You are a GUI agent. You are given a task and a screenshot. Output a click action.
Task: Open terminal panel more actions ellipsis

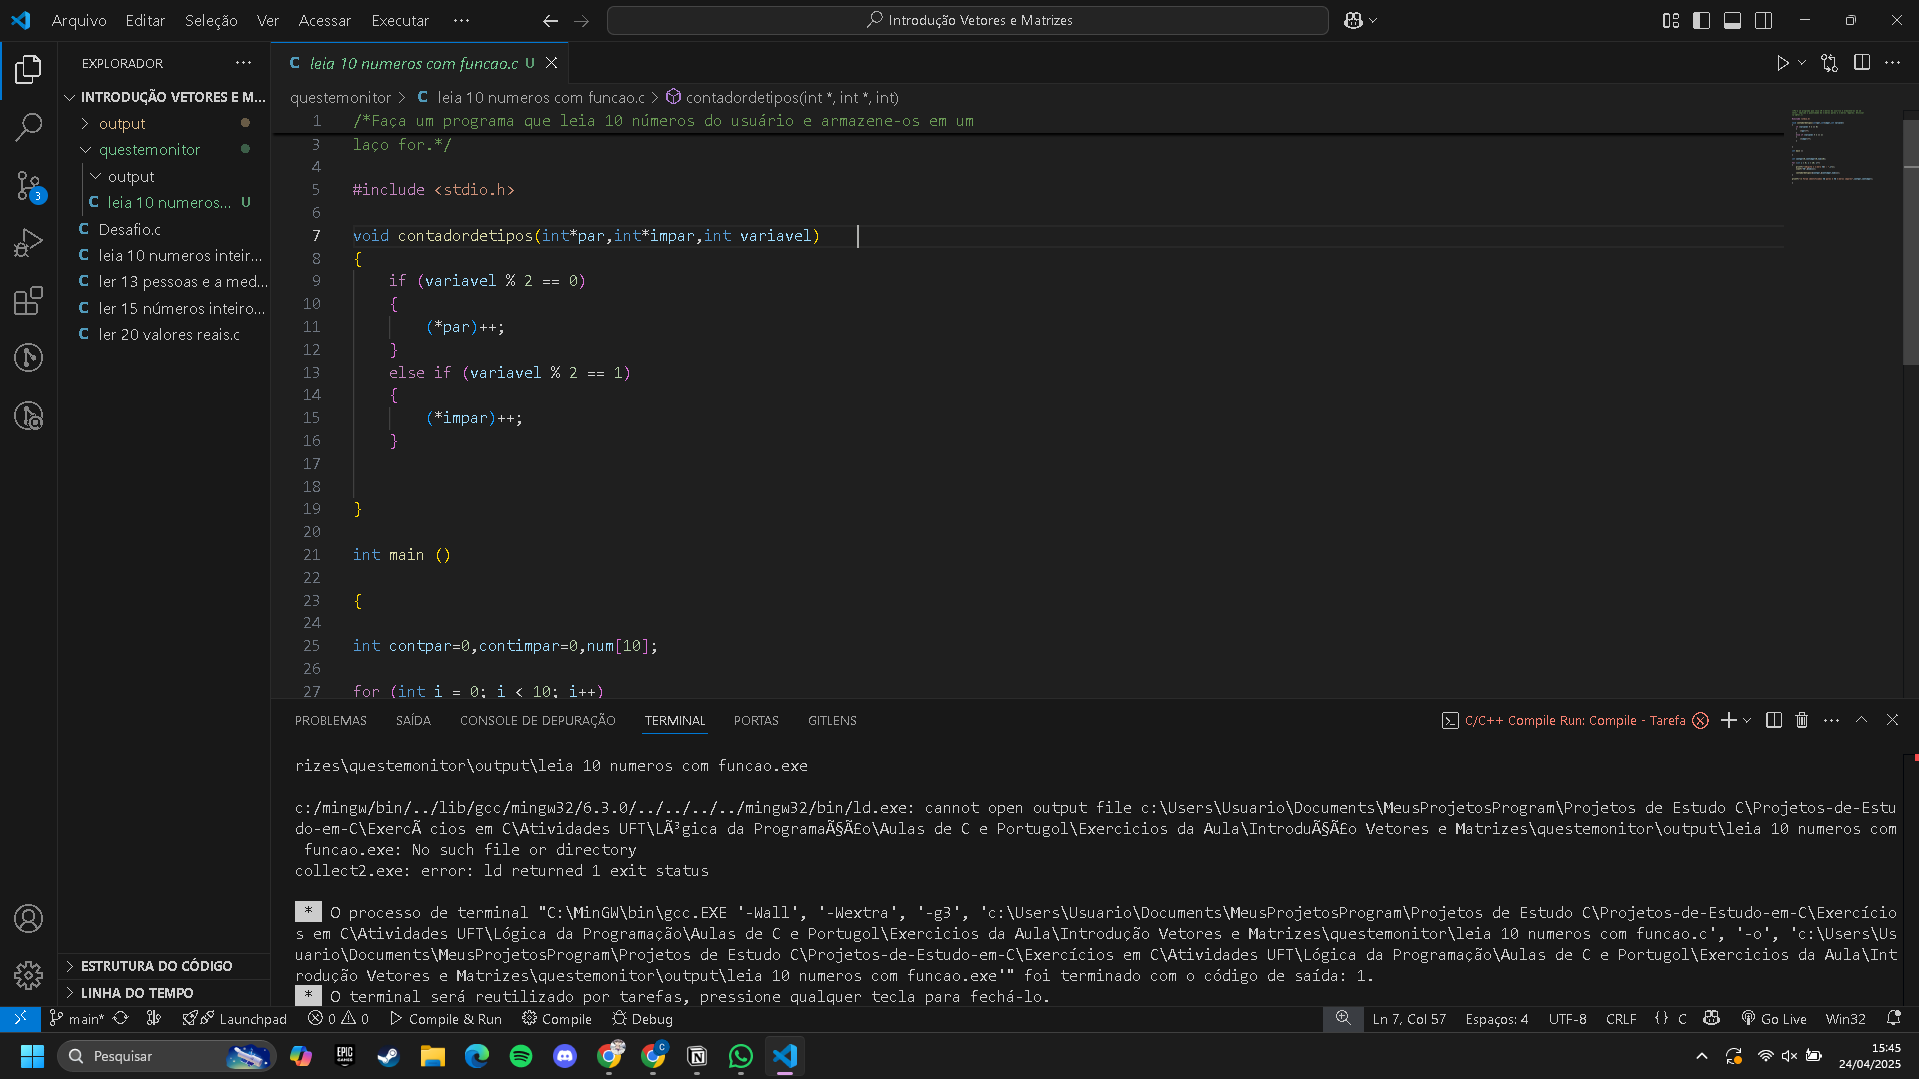point(1831,720)
